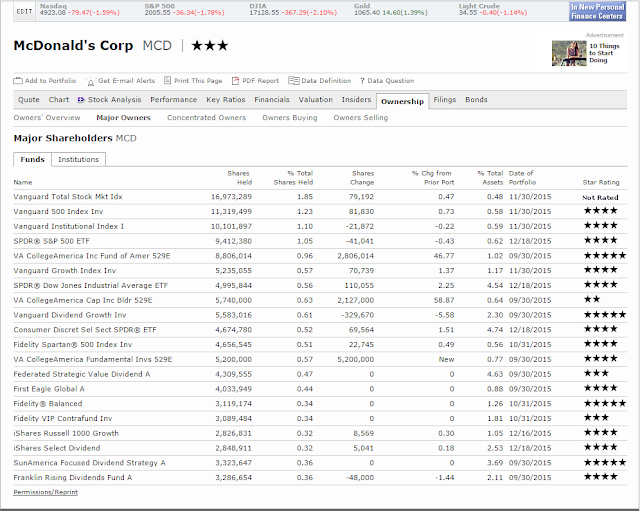Open the Valuation tab
The height and width of the screenshot is (511, 640).
tap(316, 100)
